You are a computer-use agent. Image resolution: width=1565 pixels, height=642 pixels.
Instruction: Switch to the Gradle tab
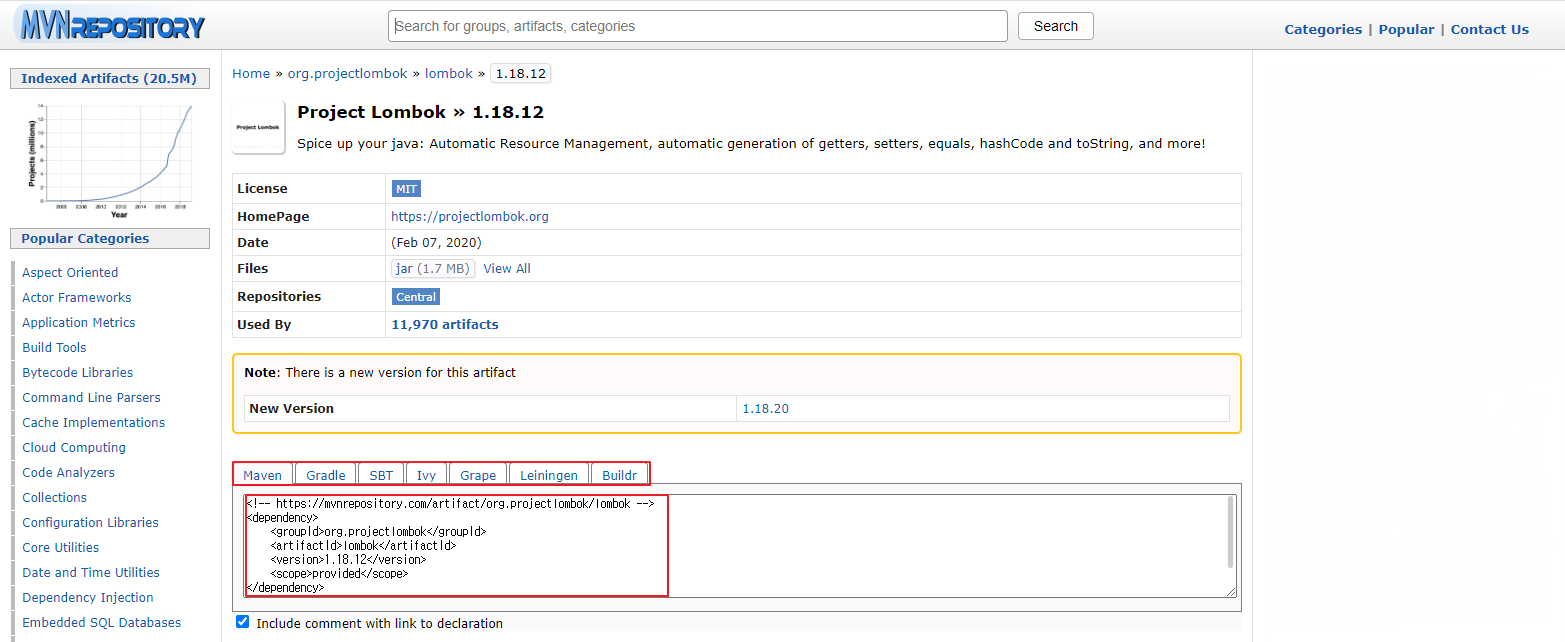coord(326,475)
